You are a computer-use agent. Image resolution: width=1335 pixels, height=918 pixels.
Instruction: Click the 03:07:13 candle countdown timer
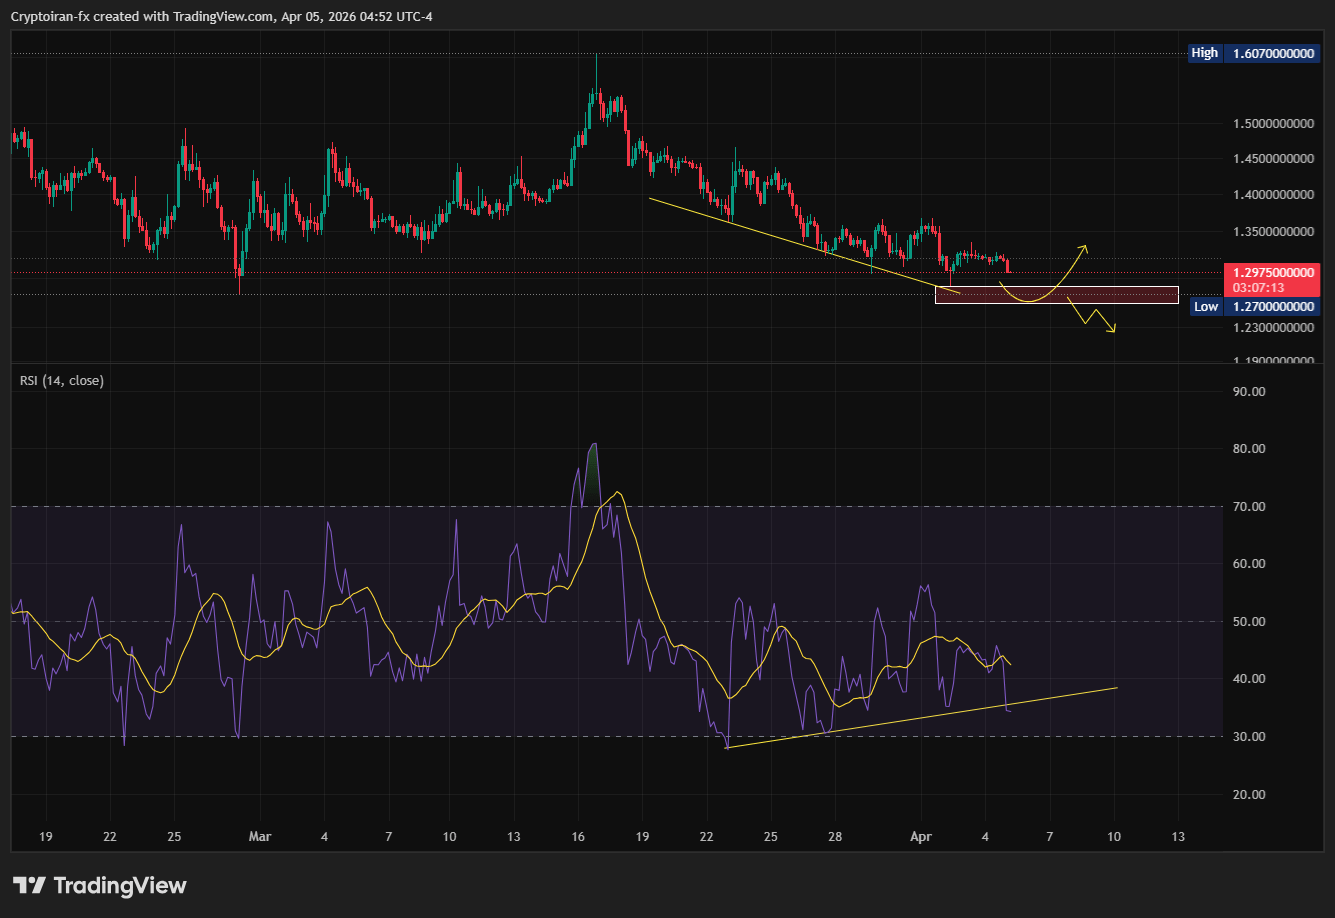pyautogui.click(x=1258, y=287)
